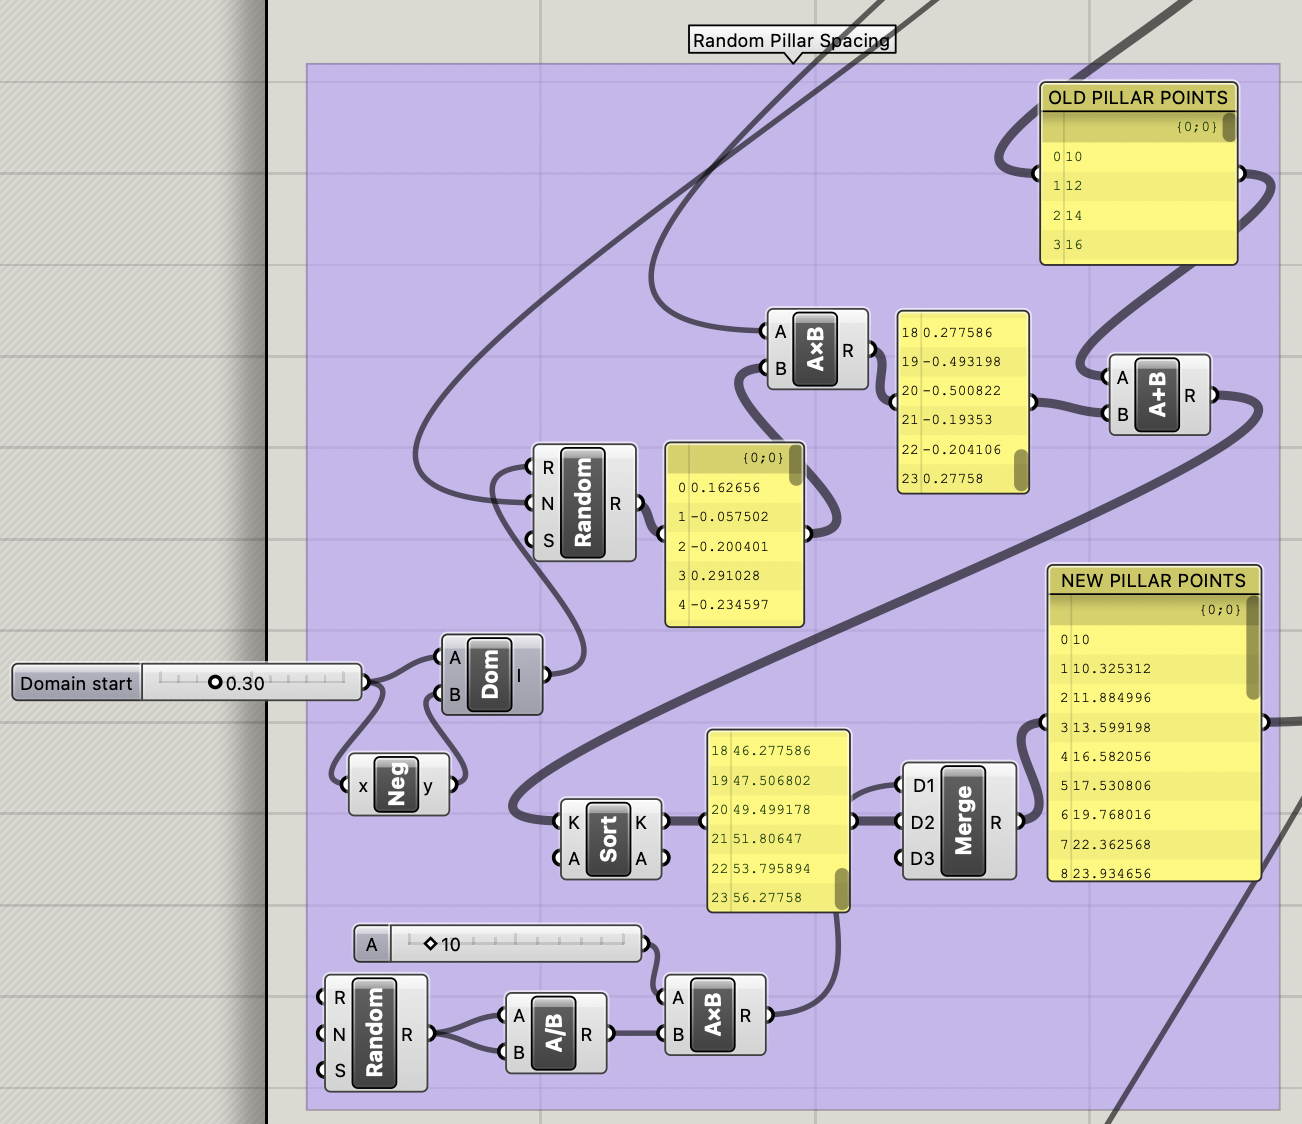Viewport: 1302px width, 1124px height.
Task: Click scrollbar of OLD PILLAR POINTS panel
Action: click(1229, 127)
